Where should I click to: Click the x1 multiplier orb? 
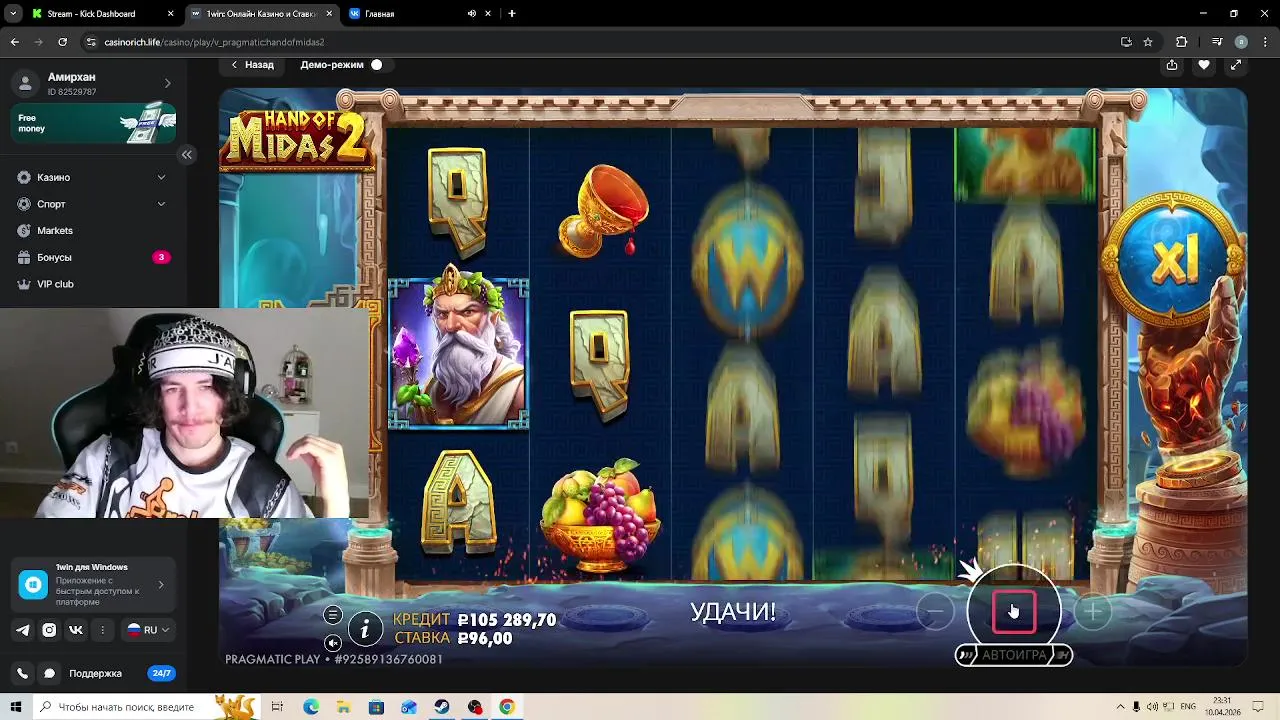click(1171, 258)
